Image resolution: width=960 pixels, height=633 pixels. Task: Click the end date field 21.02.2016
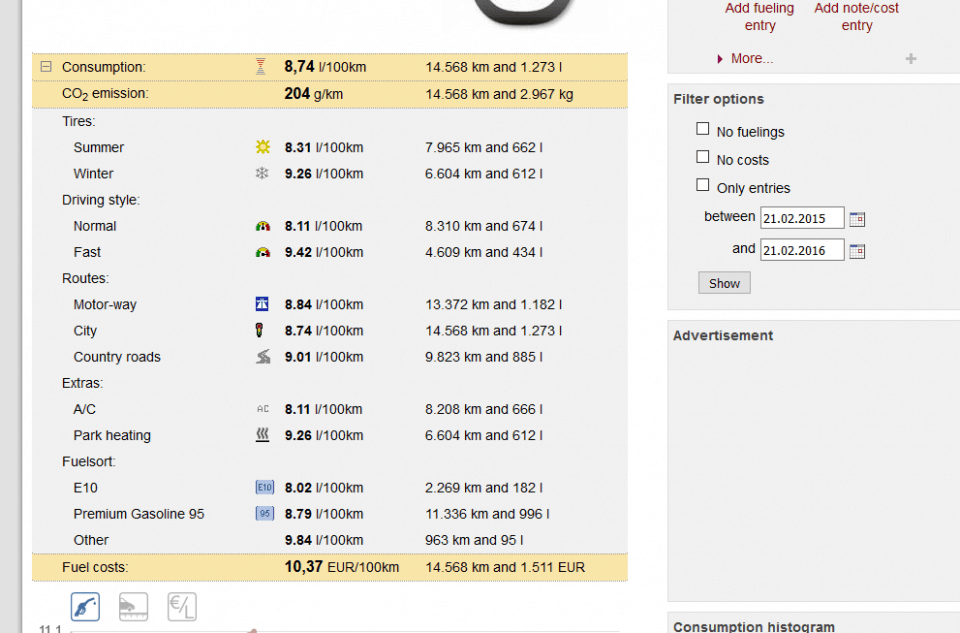(x=801, y=250)
